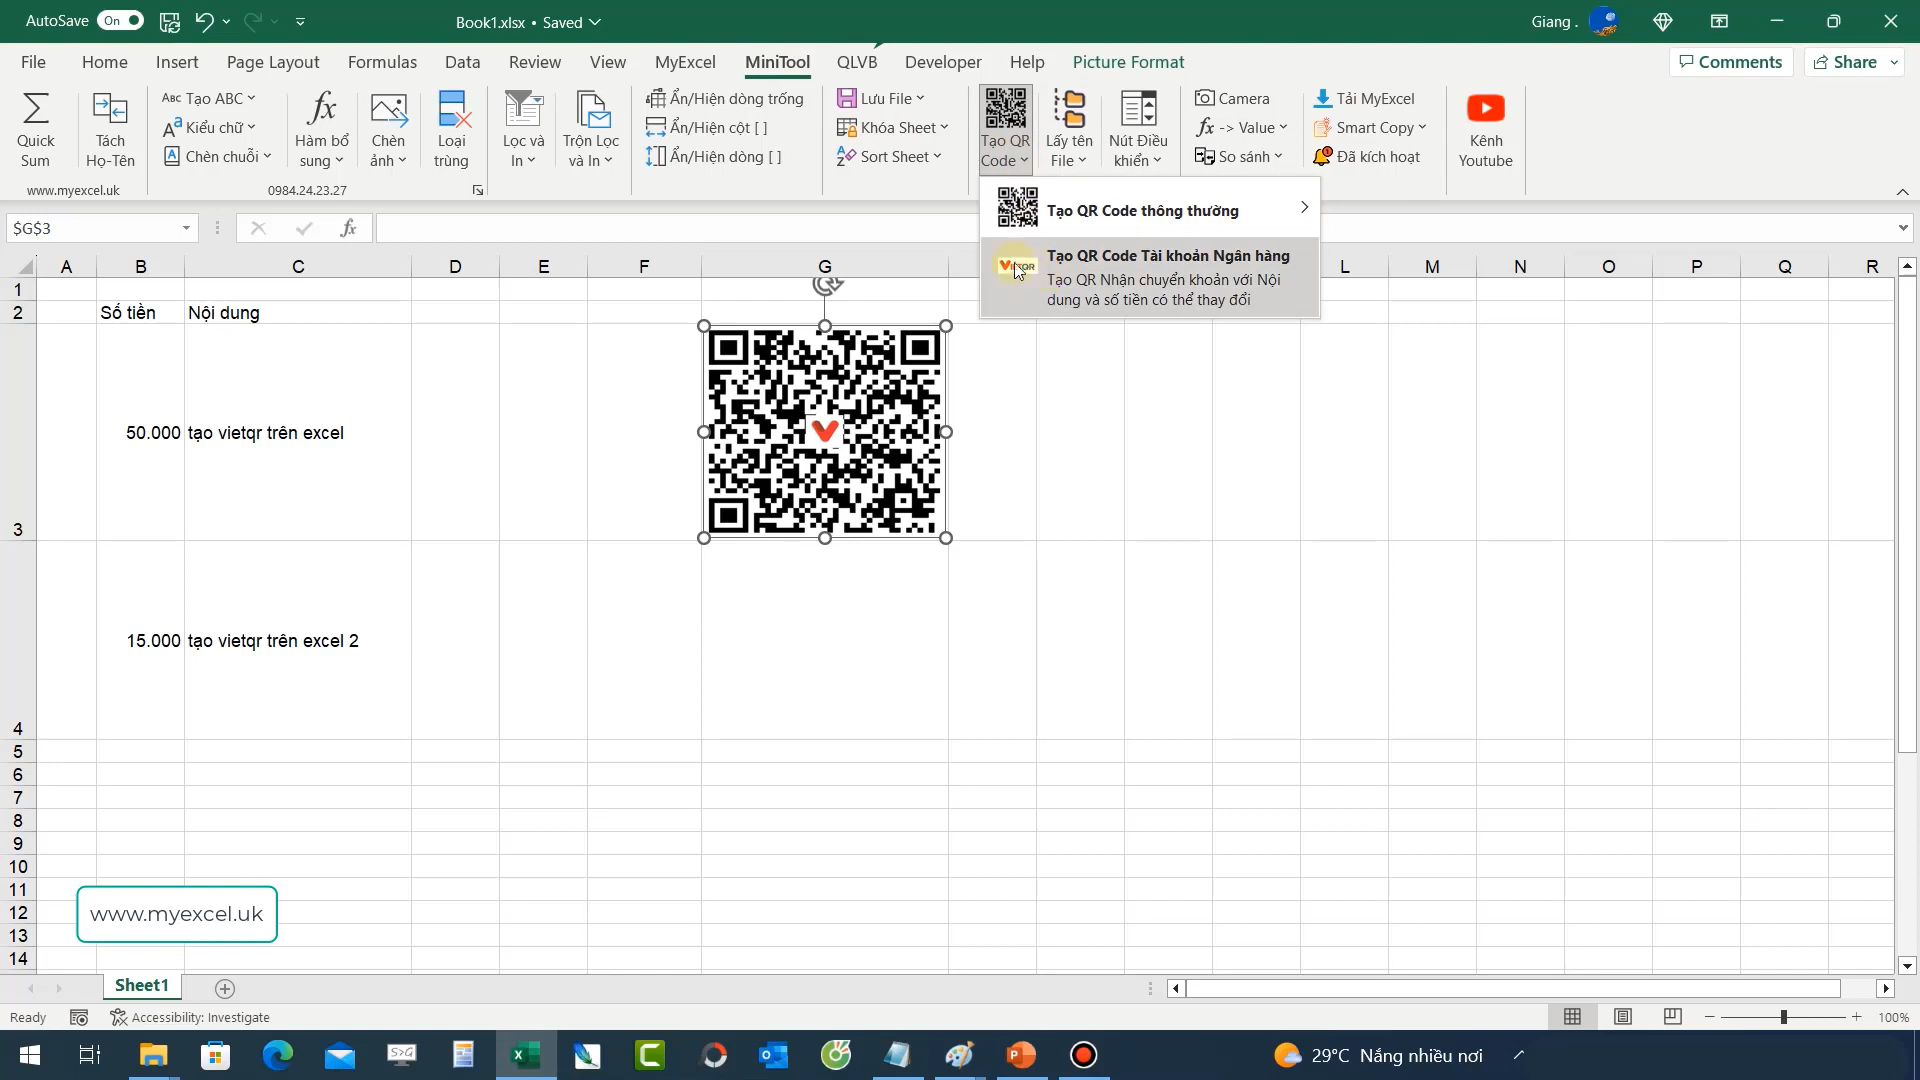This screenshot has height=1080, width=1920.
Task: Open the Developer ribbon tab
Action: [x=942, y=61]
